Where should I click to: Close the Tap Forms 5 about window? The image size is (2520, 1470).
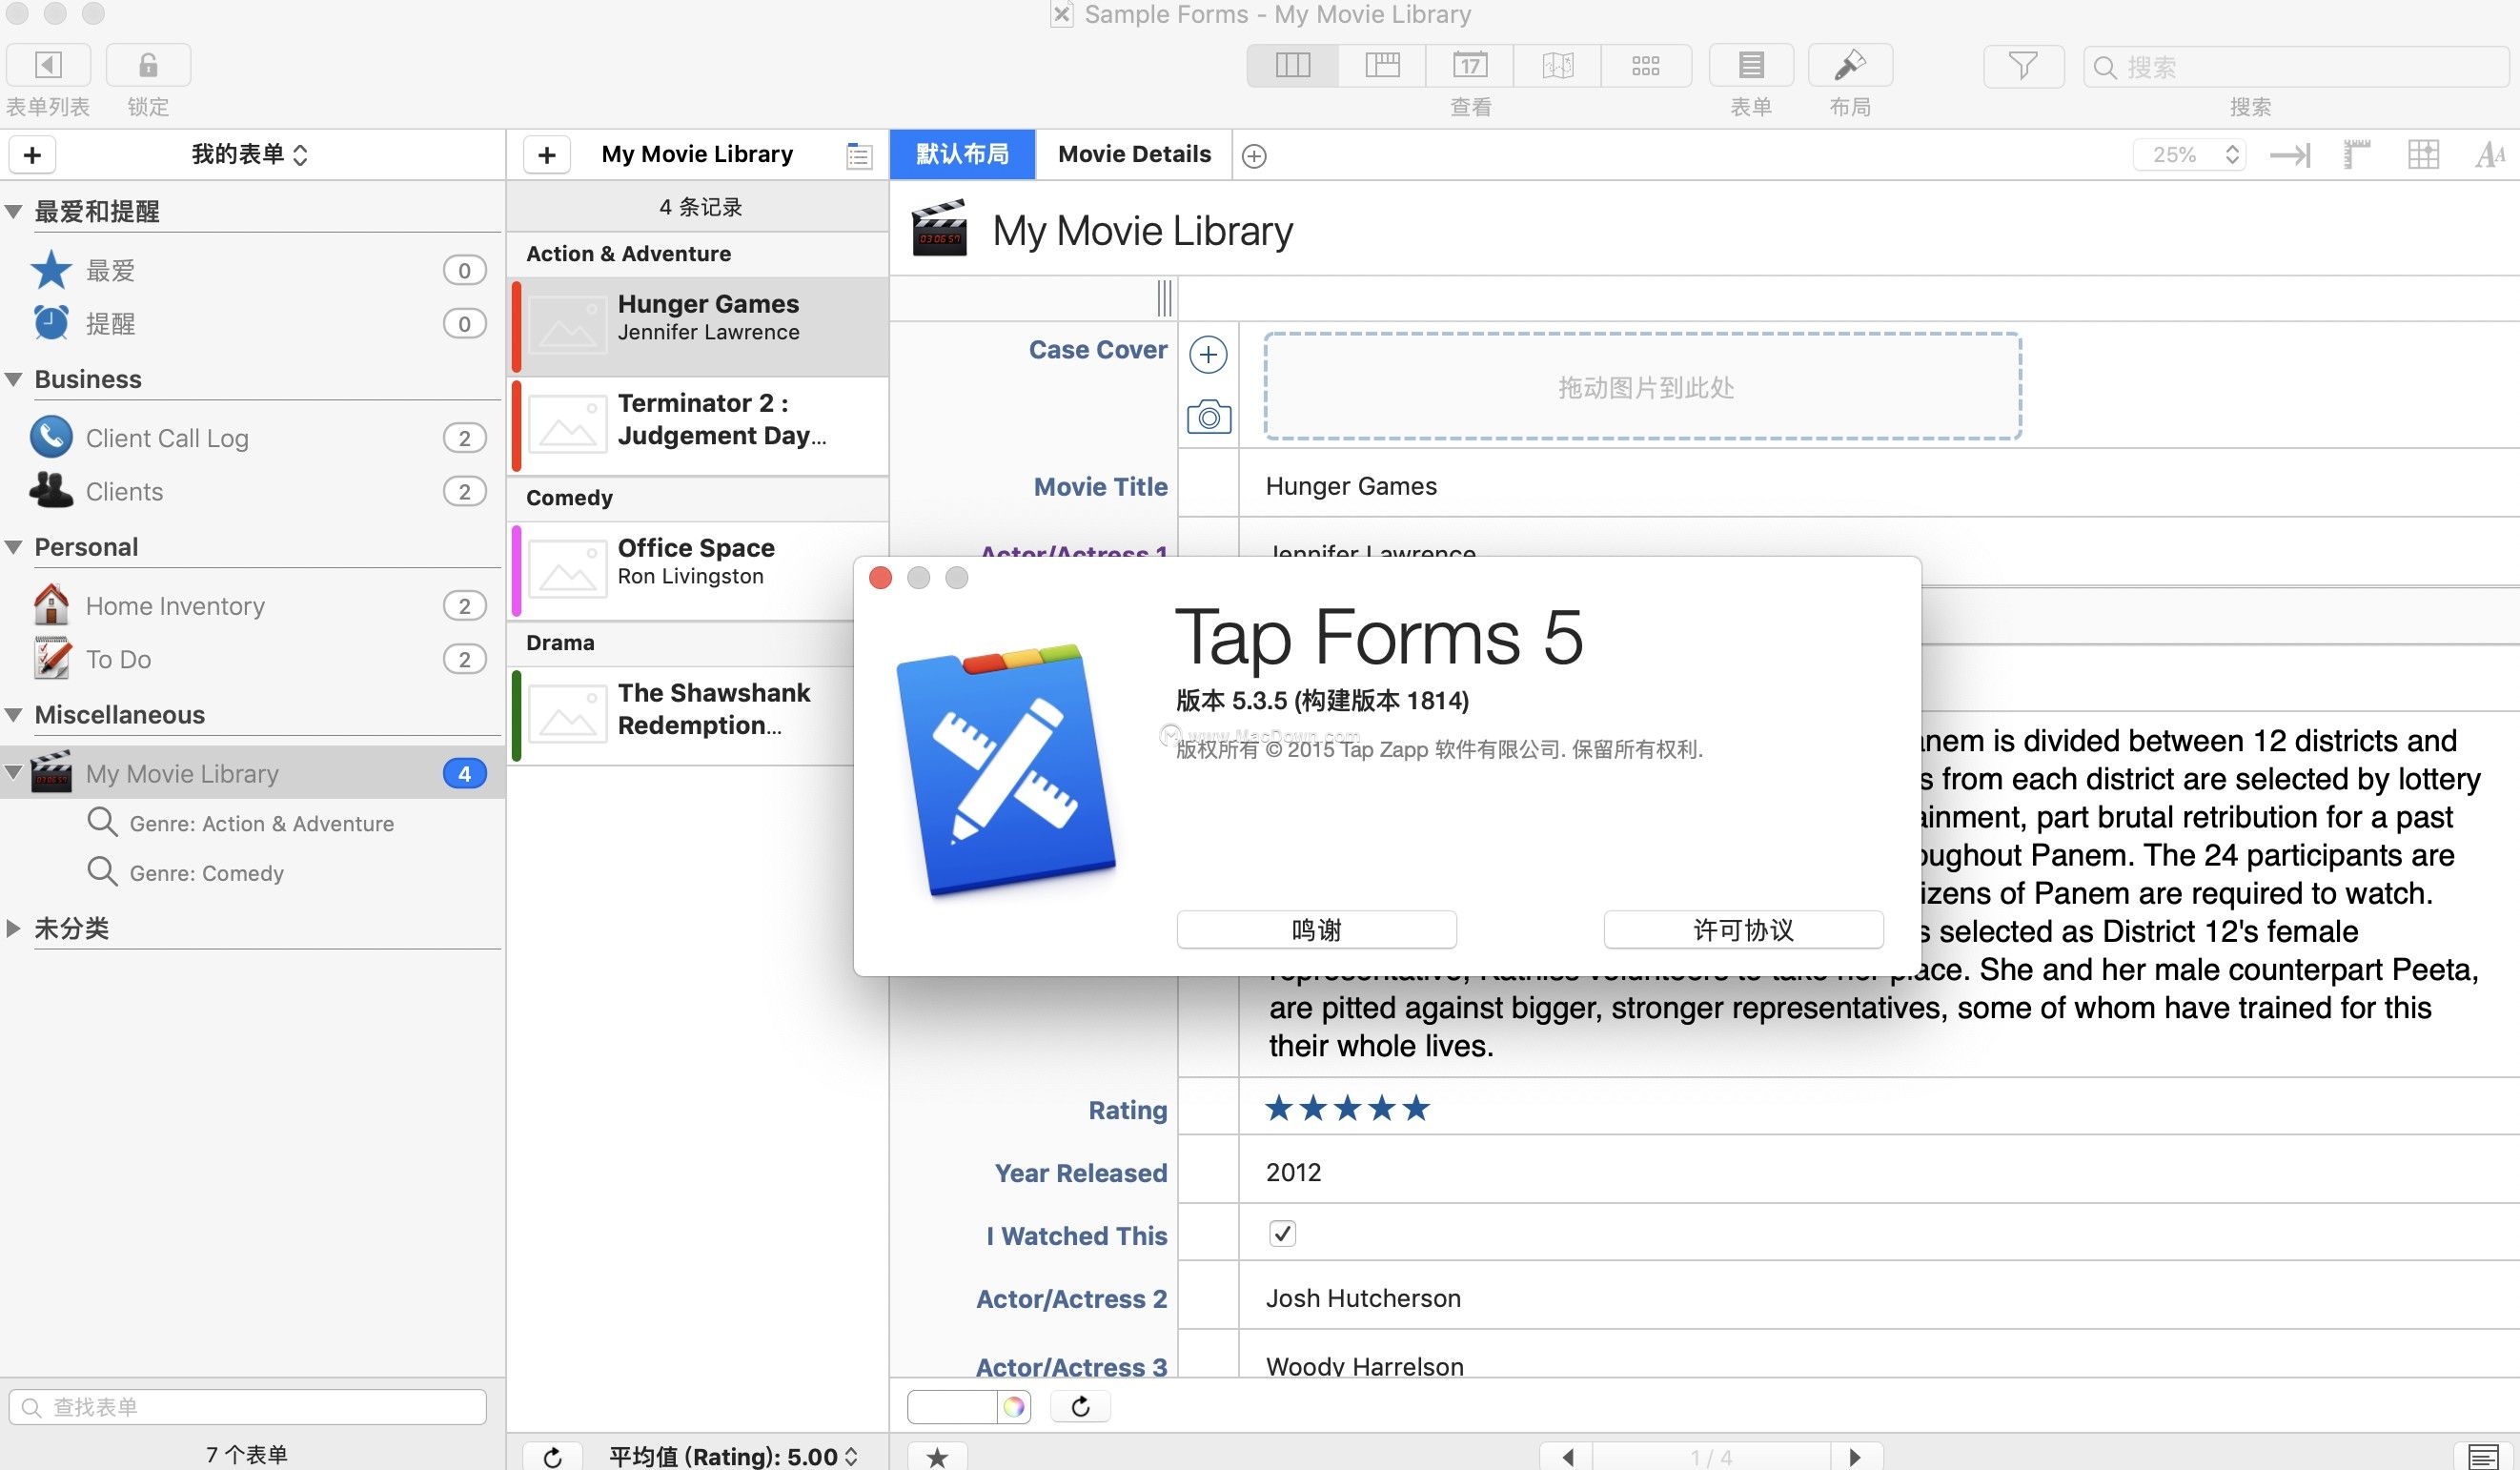[x=880, y=578]
